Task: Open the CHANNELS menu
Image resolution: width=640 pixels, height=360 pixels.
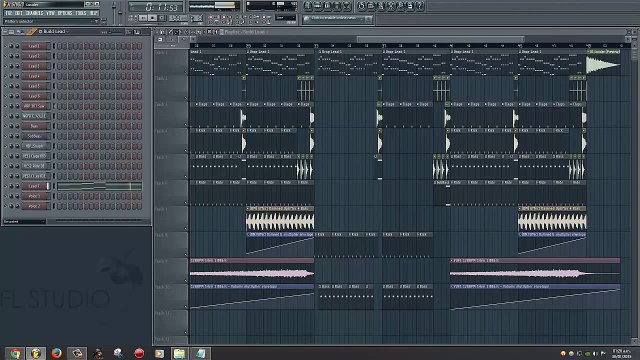Action: 34,13
